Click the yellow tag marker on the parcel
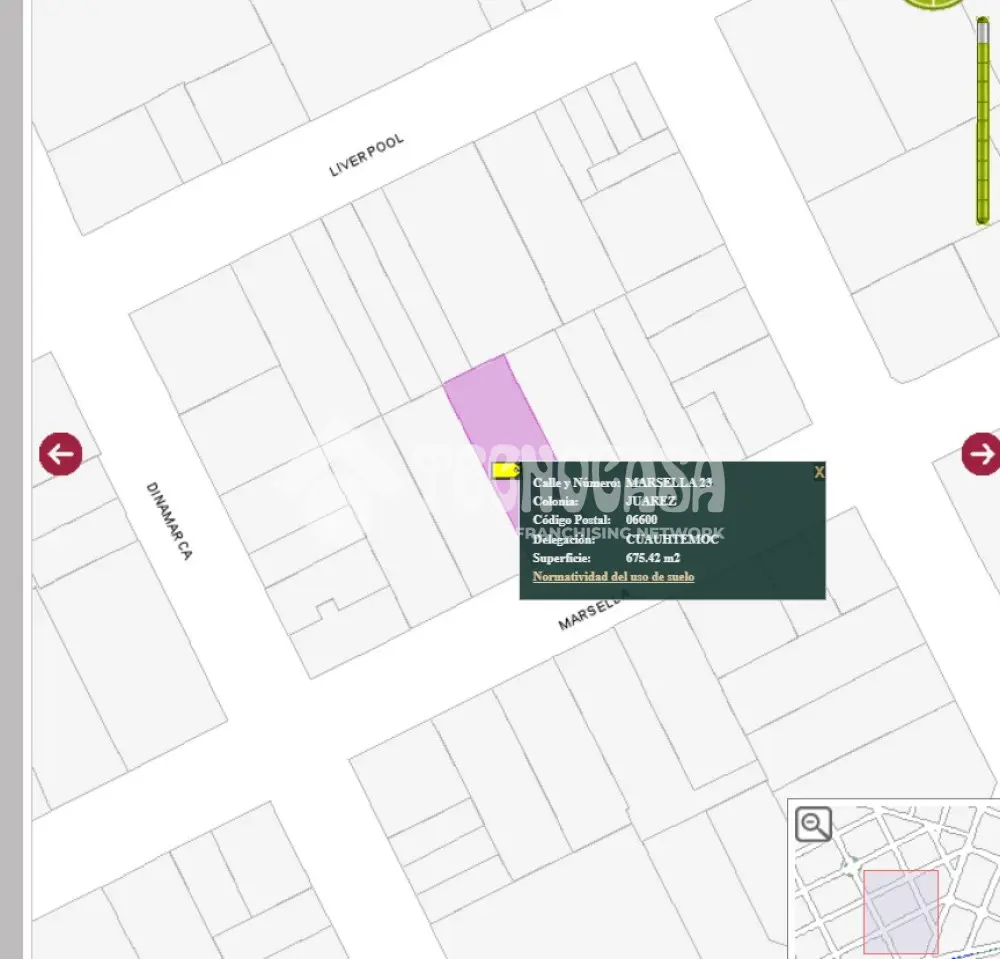Screen dimensions: 1000x959 tap(506, 471)
